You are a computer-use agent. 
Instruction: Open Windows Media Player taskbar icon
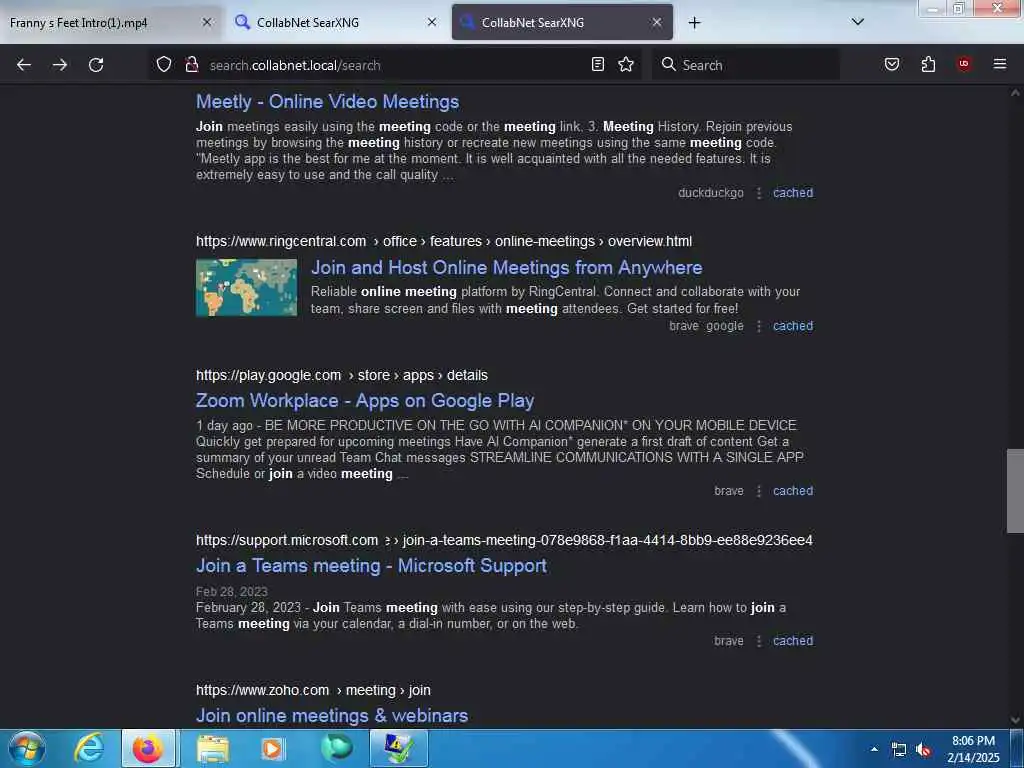coord(273,748)
